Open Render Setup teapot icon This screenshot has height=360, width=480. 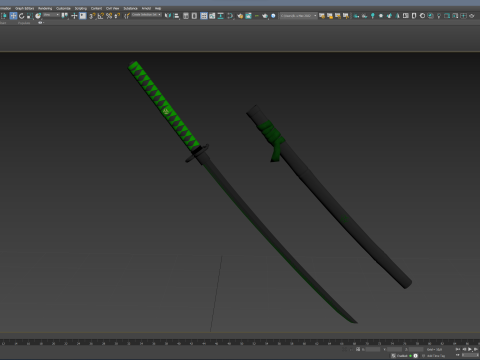click(240, 16)
